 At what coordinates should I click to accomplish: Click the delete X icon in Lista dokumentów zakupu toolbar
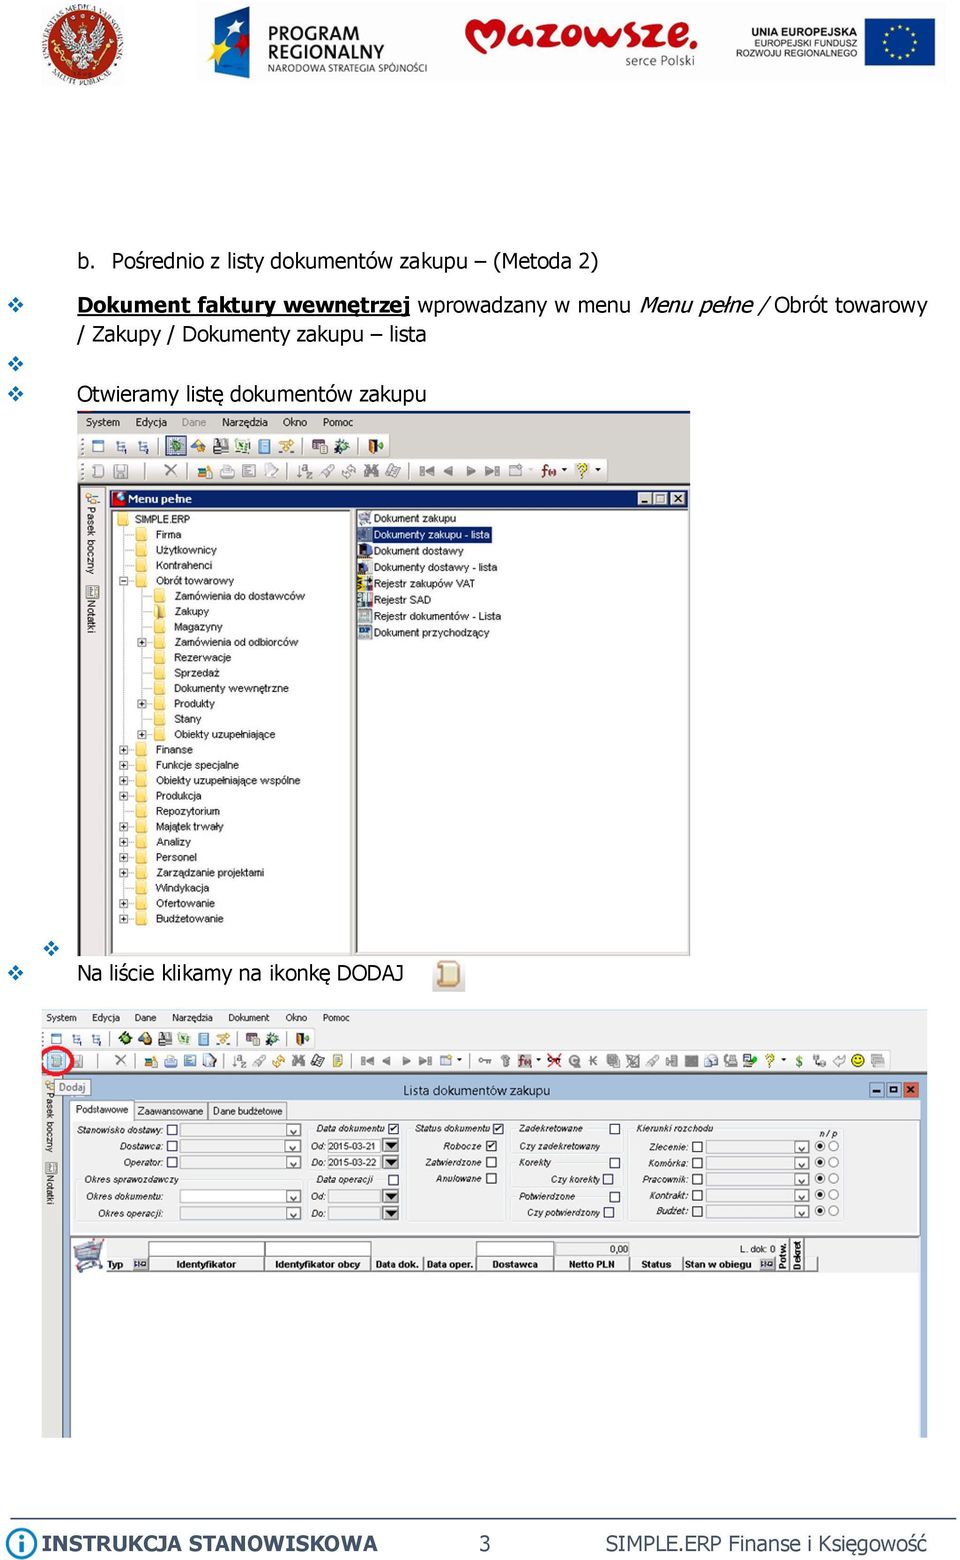coord(120,1060)
